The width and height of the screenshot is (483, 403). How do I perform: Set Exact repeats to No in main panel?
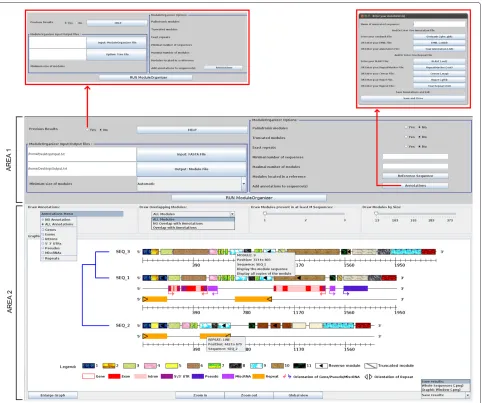pos(419,146)
